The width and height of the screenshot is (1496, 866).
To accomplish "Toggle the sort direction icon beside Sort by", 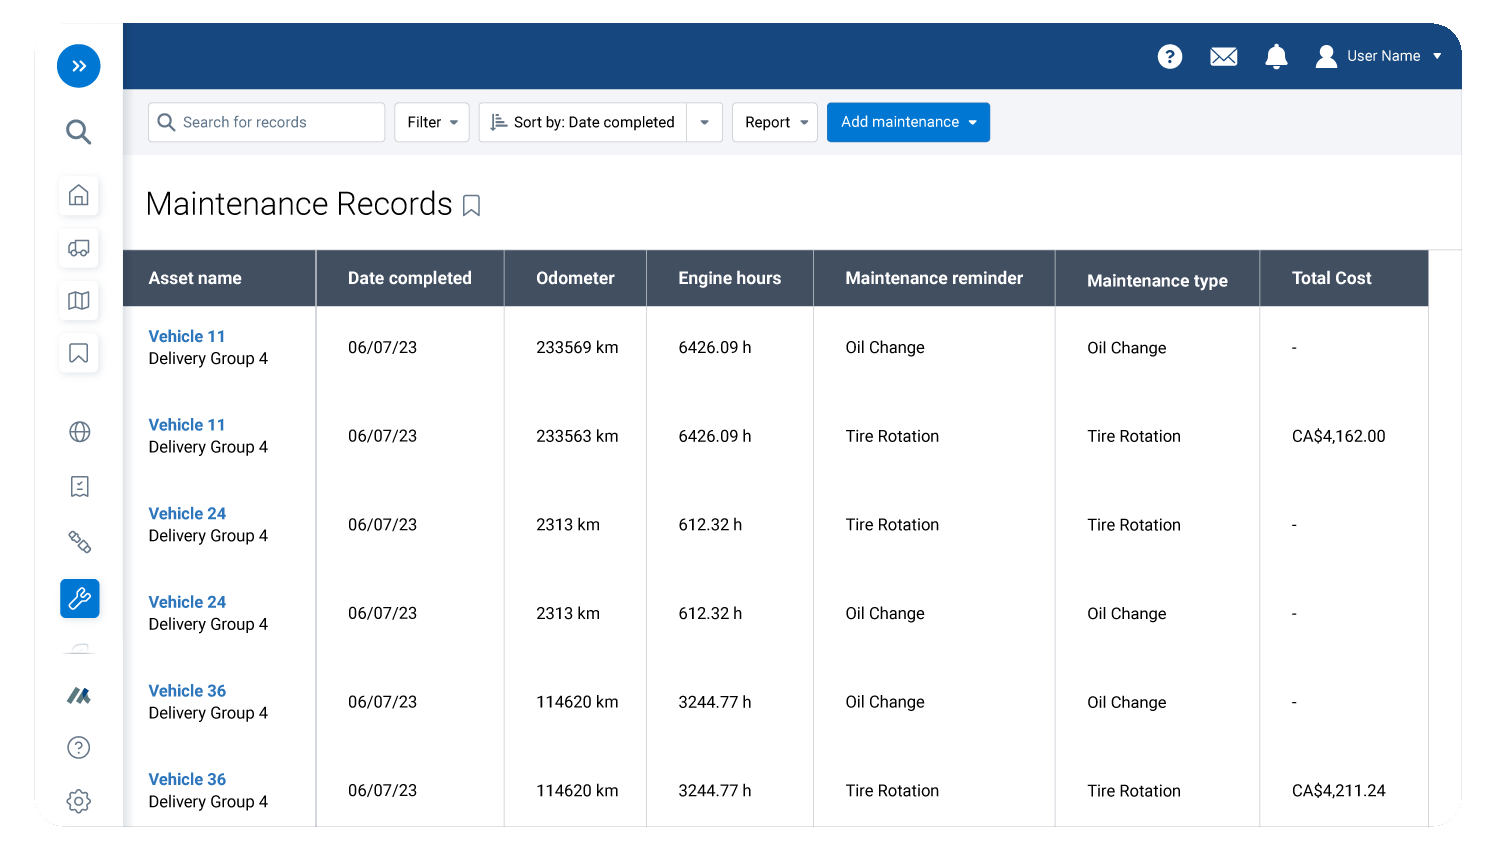I will pos(499,121).
